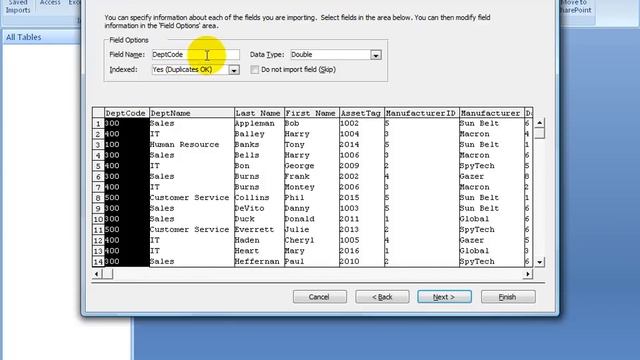Screen dimensions: 640x360
Task: Click the horizontal scrollbar thumb
Action: click(107, 274)
